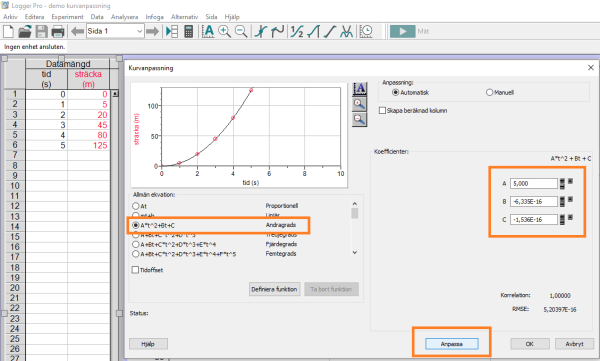
Task: Click the green Collect play button
Action: click(402, 31)
